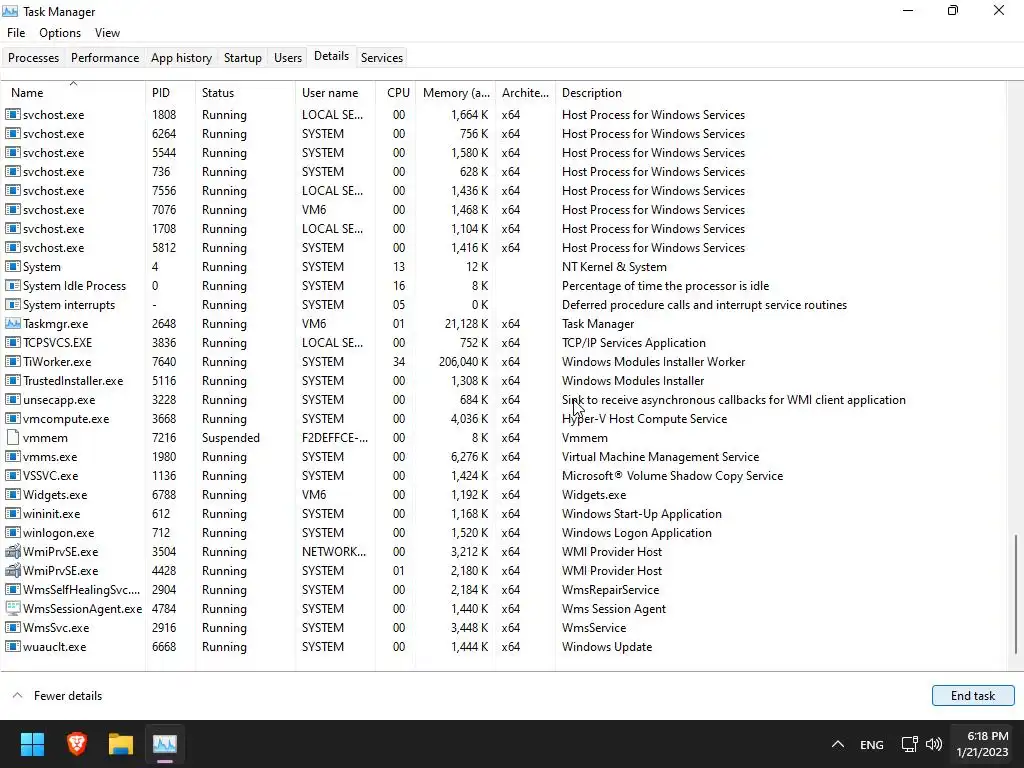The width and height of the screenshot is (1024, 768).
Task: Click the 206,040 K memory value
Action: [x=464, y=361]
